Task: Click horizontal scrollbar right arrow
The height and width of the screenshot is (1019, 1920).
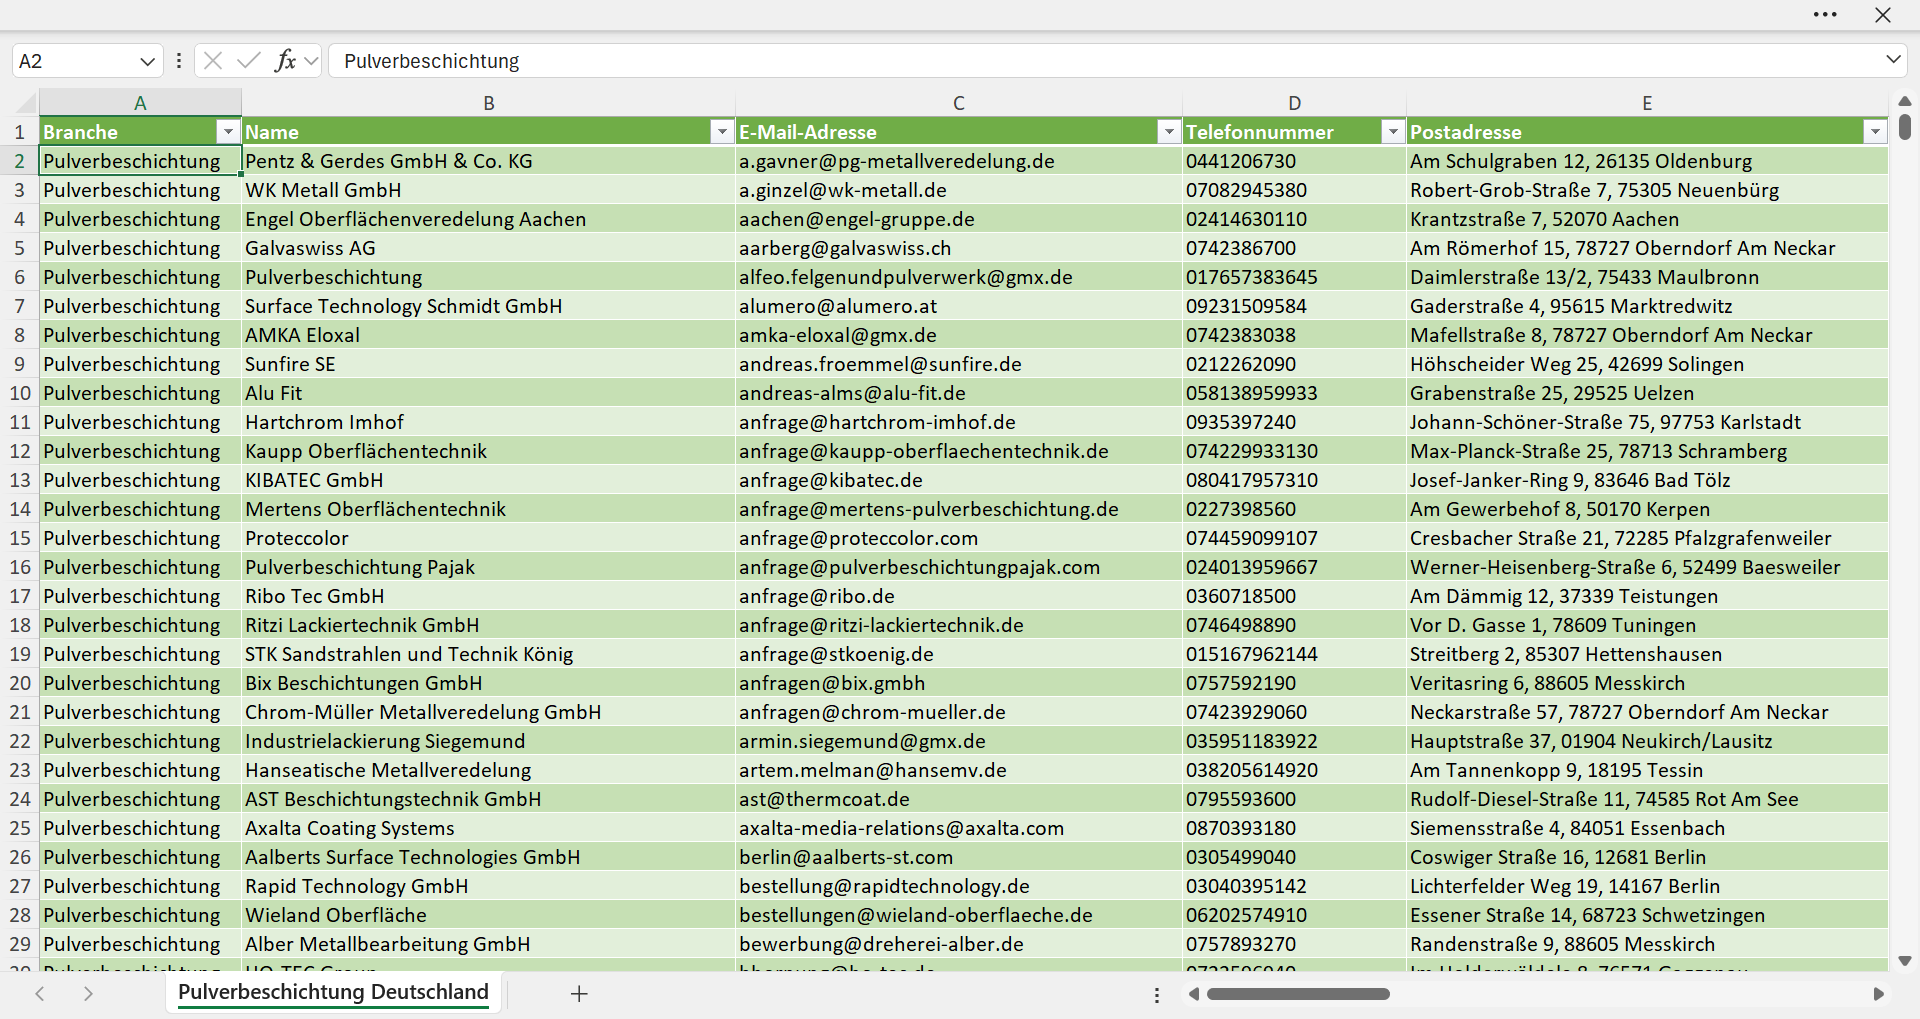Action: (x=1878, y=994)
